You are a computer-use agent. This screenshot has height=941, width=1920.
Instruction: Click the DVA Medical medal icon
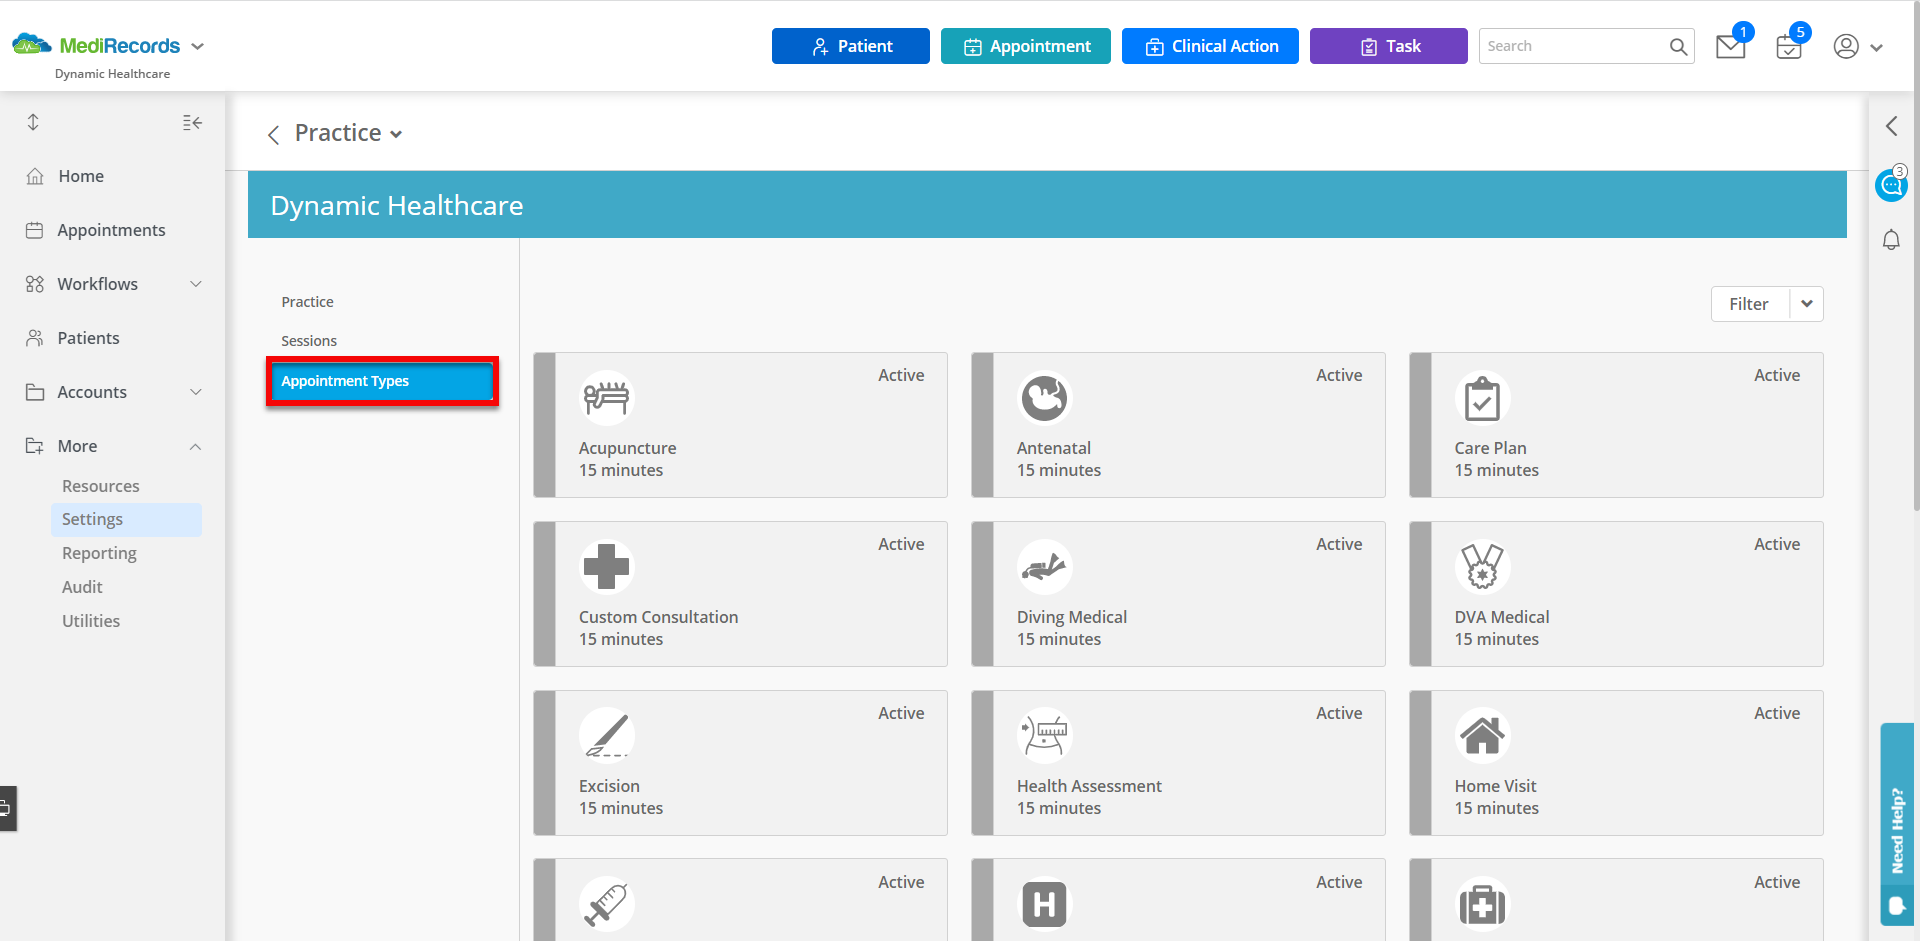1482,567
